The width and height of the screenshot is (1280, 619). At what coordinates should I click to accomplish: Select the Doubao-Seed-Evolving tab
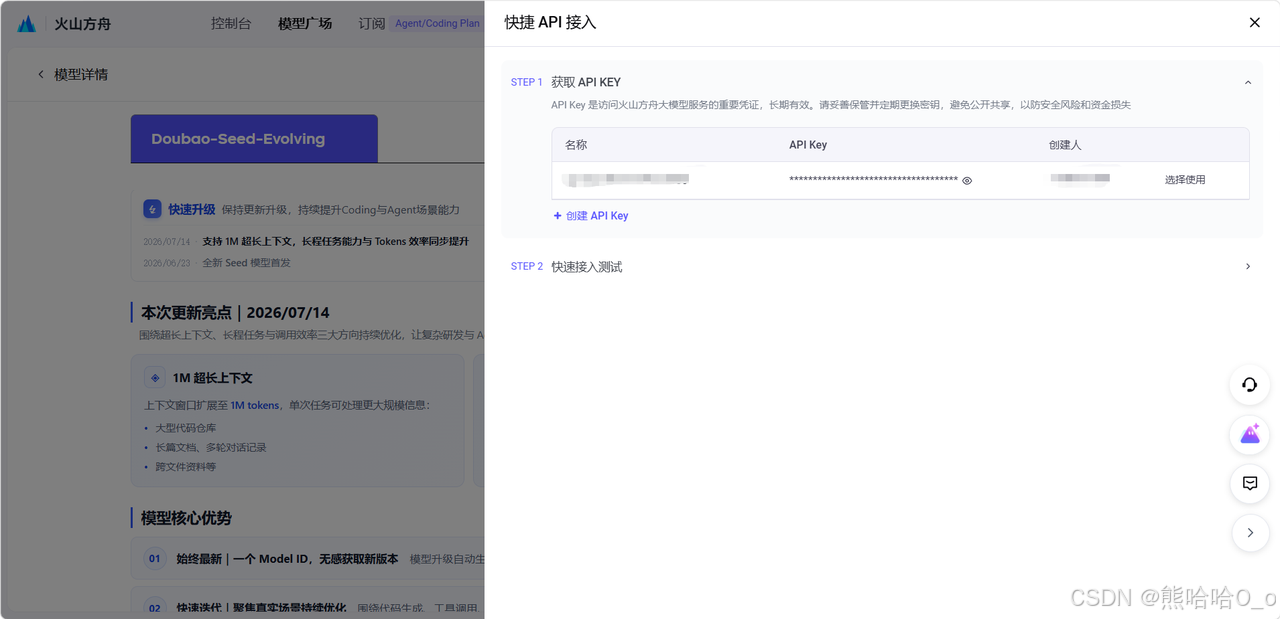pyautogui.click(x=254, y=139)
